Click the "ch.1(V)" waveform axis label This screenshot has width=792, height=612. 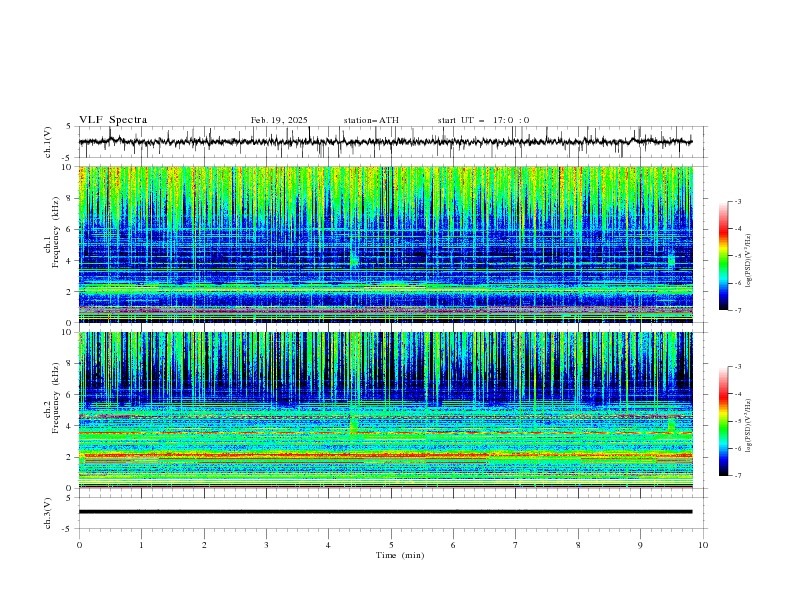pos(48,142)
